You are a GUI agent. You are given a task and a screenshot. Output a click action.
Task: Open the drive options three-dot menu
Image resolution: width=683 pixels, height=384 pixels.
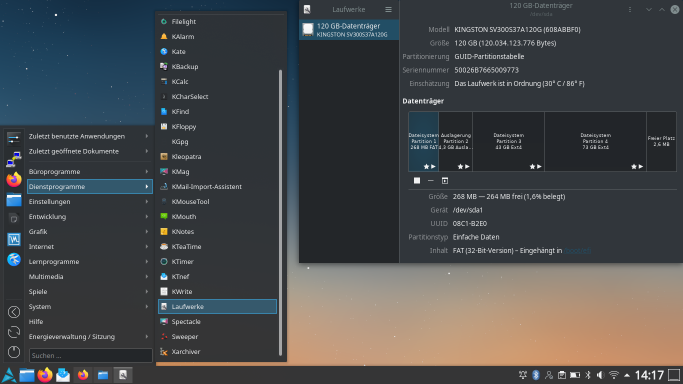[630, 10]
